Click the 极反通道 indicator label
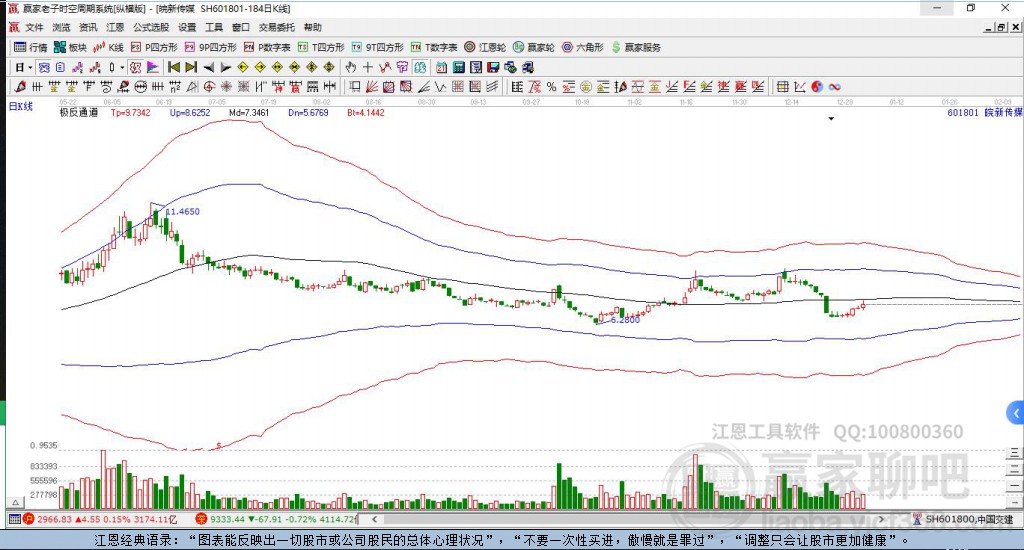The image size is (1024, 550). click(78, 113)
